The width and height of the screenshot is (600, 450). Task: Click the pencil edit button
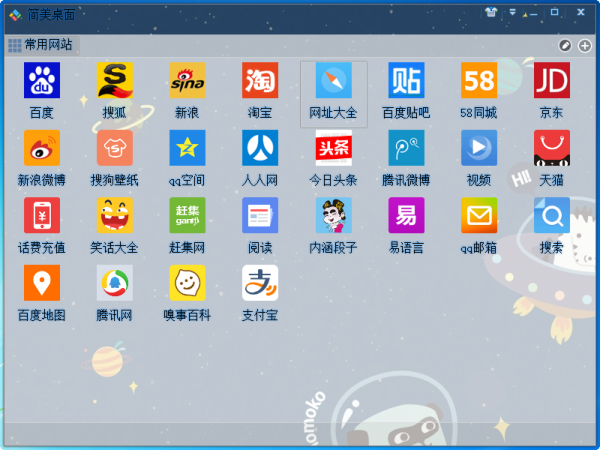click(x=565, y=46)
